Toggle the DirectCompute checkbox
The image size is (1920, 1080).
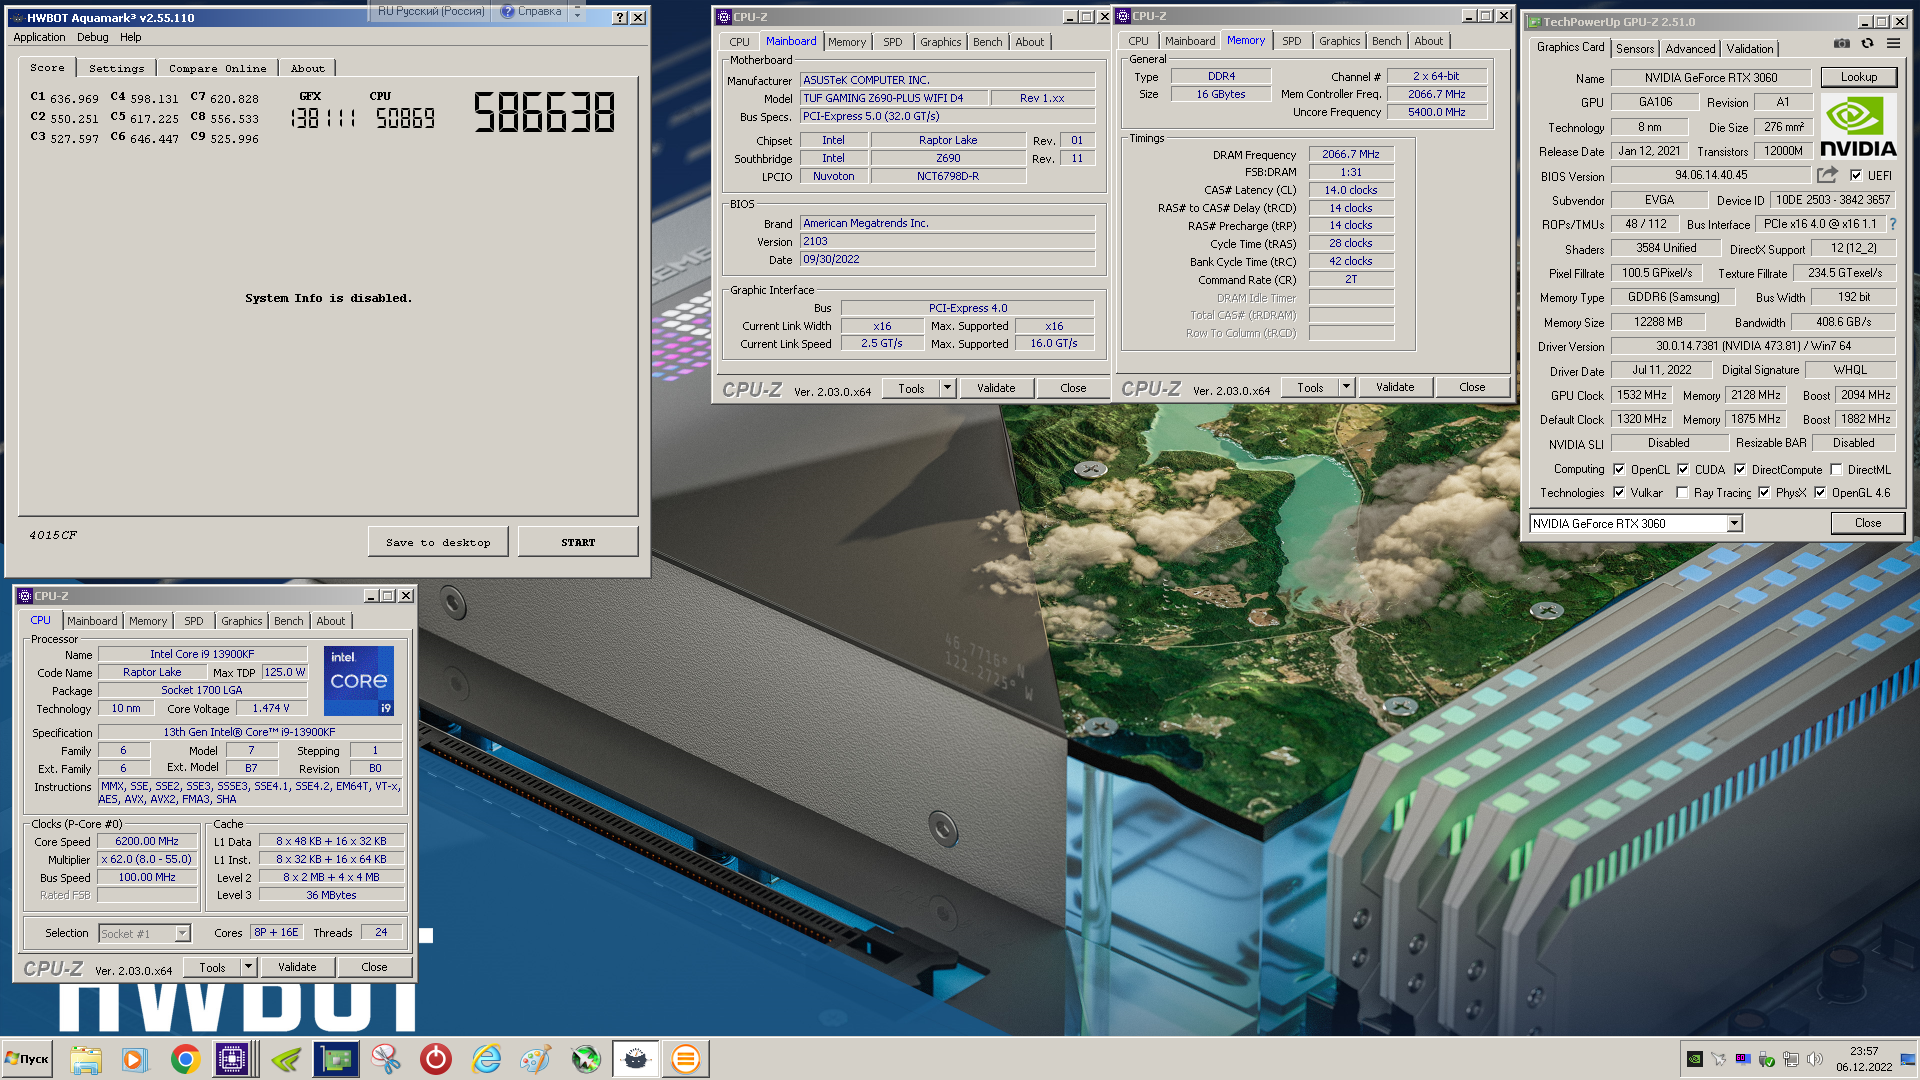click(x=1740, y=469)
